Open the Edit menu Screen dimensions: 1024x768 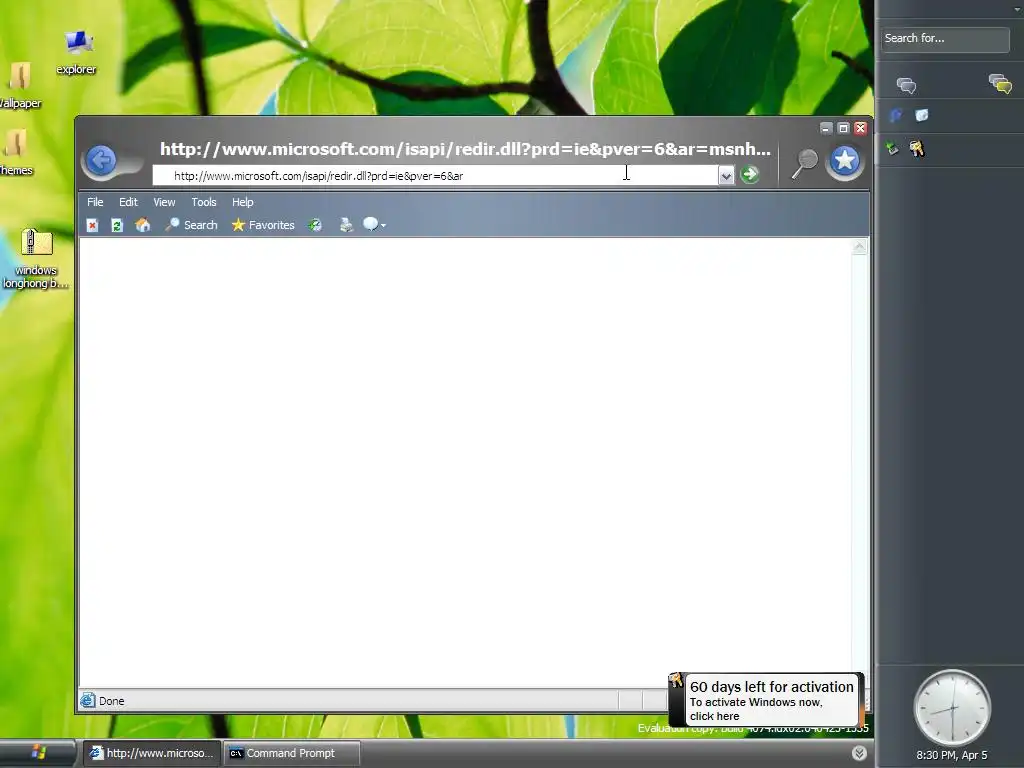point(128,202)
